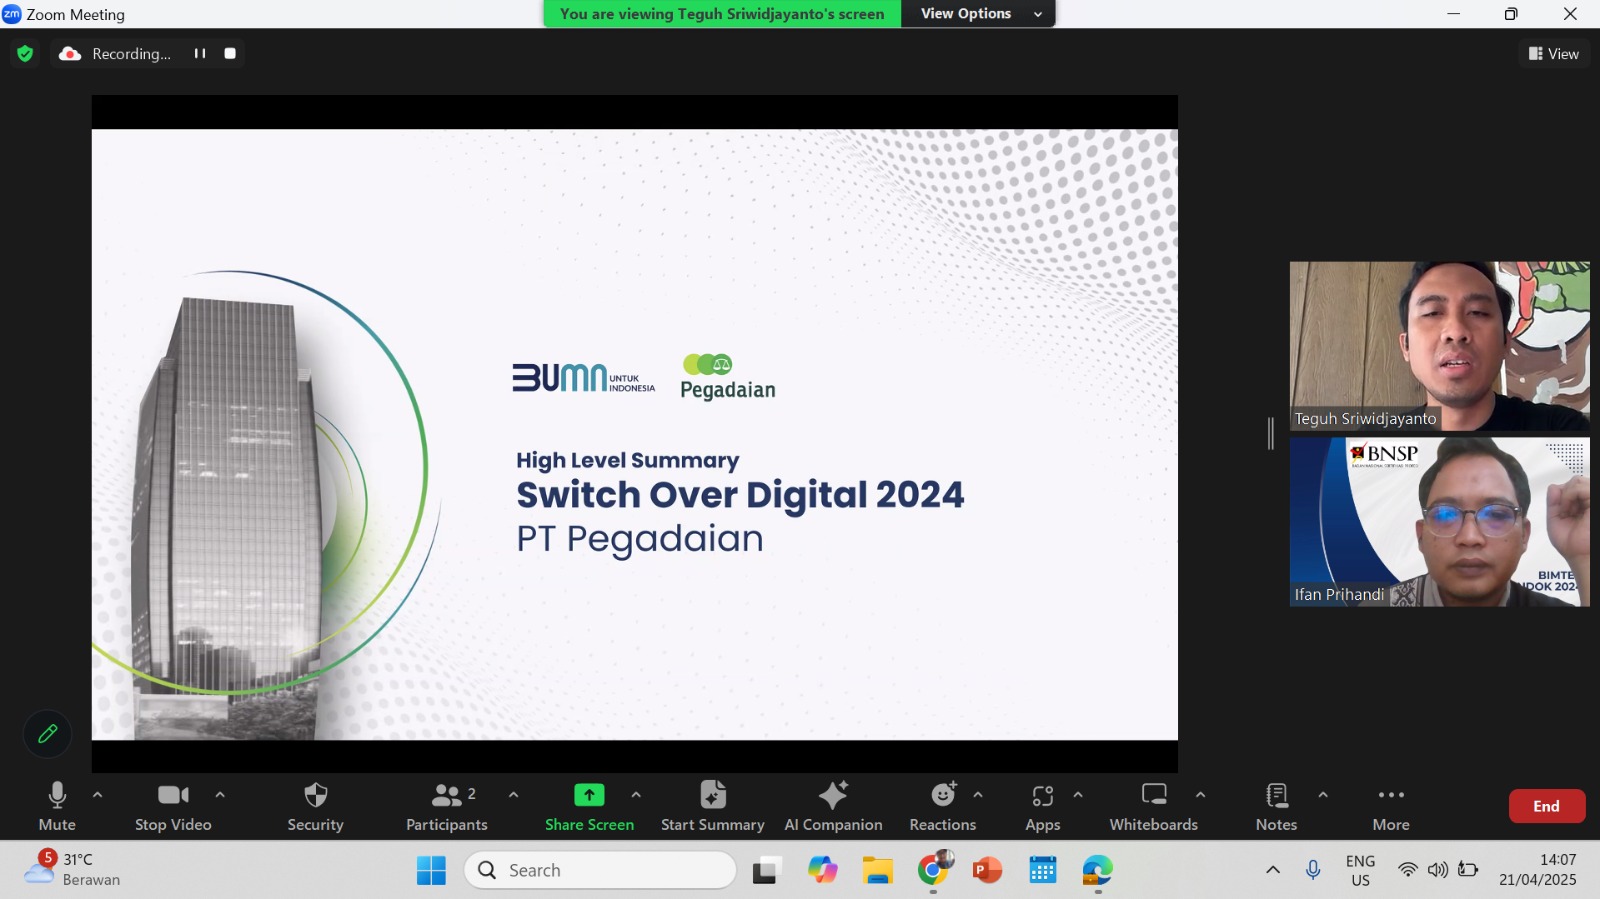1600x899 pixels.
Task: Launch Copilot from the taskbar
Action: (x=822, y=870)
